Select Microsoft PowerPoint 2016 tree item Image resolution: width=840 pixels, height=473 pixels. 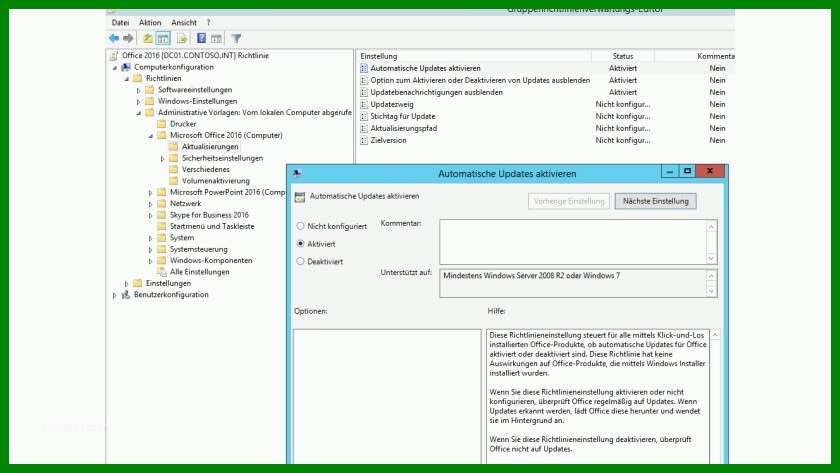tap(228, 192)
